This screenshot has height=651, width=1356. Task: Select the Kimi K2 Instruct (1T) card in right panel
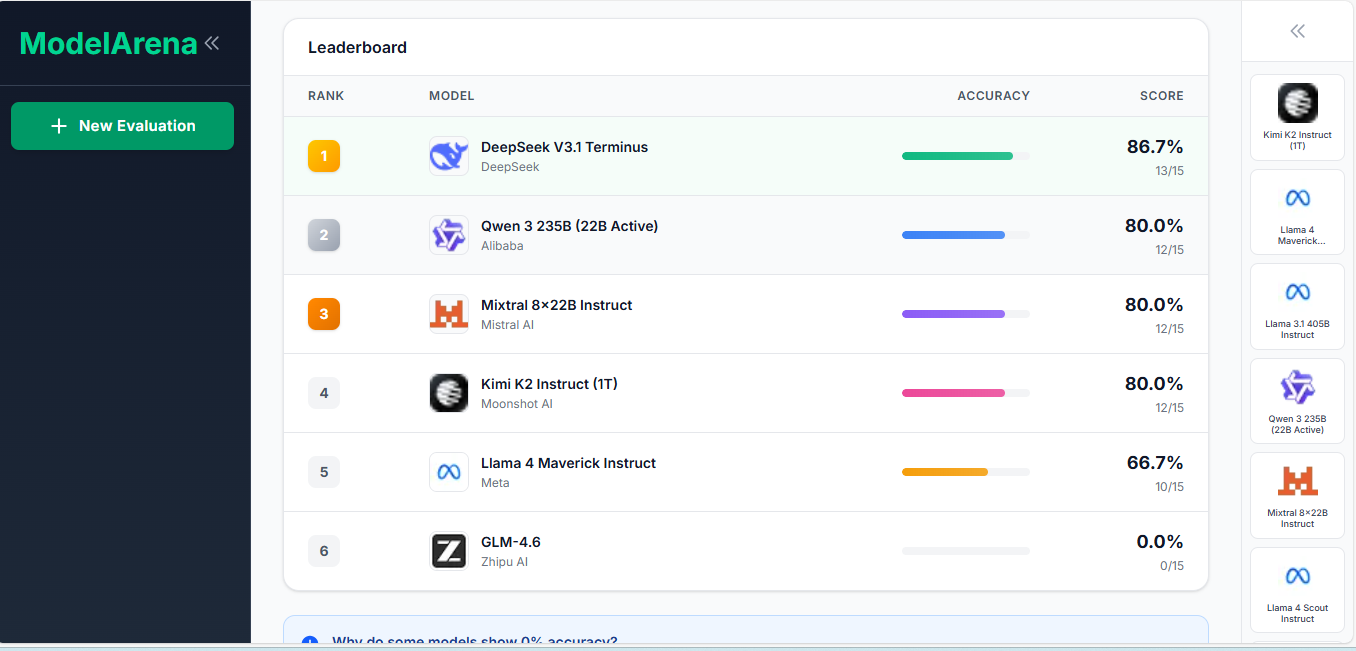(x=1297, y=117)
